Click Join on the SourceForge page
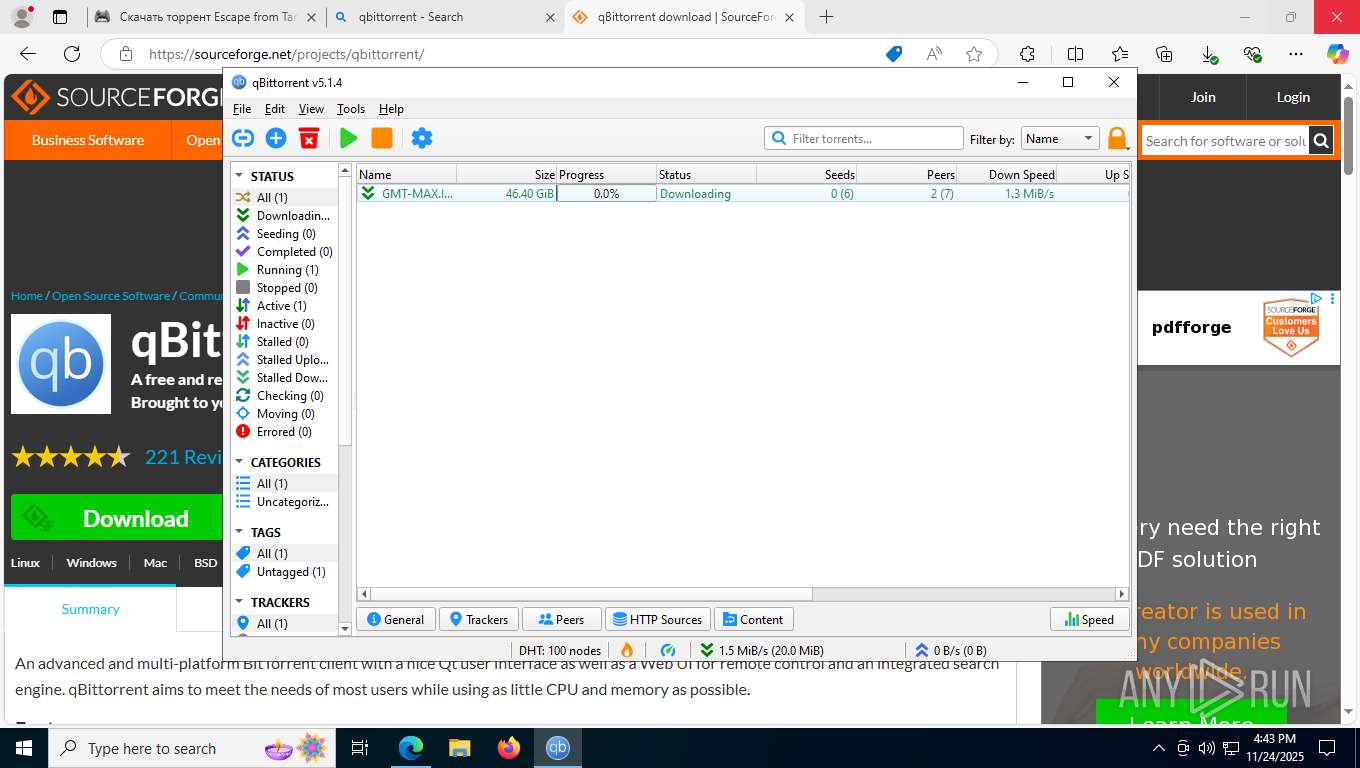Image resolution: width=1360 pixels, height=768 pixels. tap(1203, 97)
